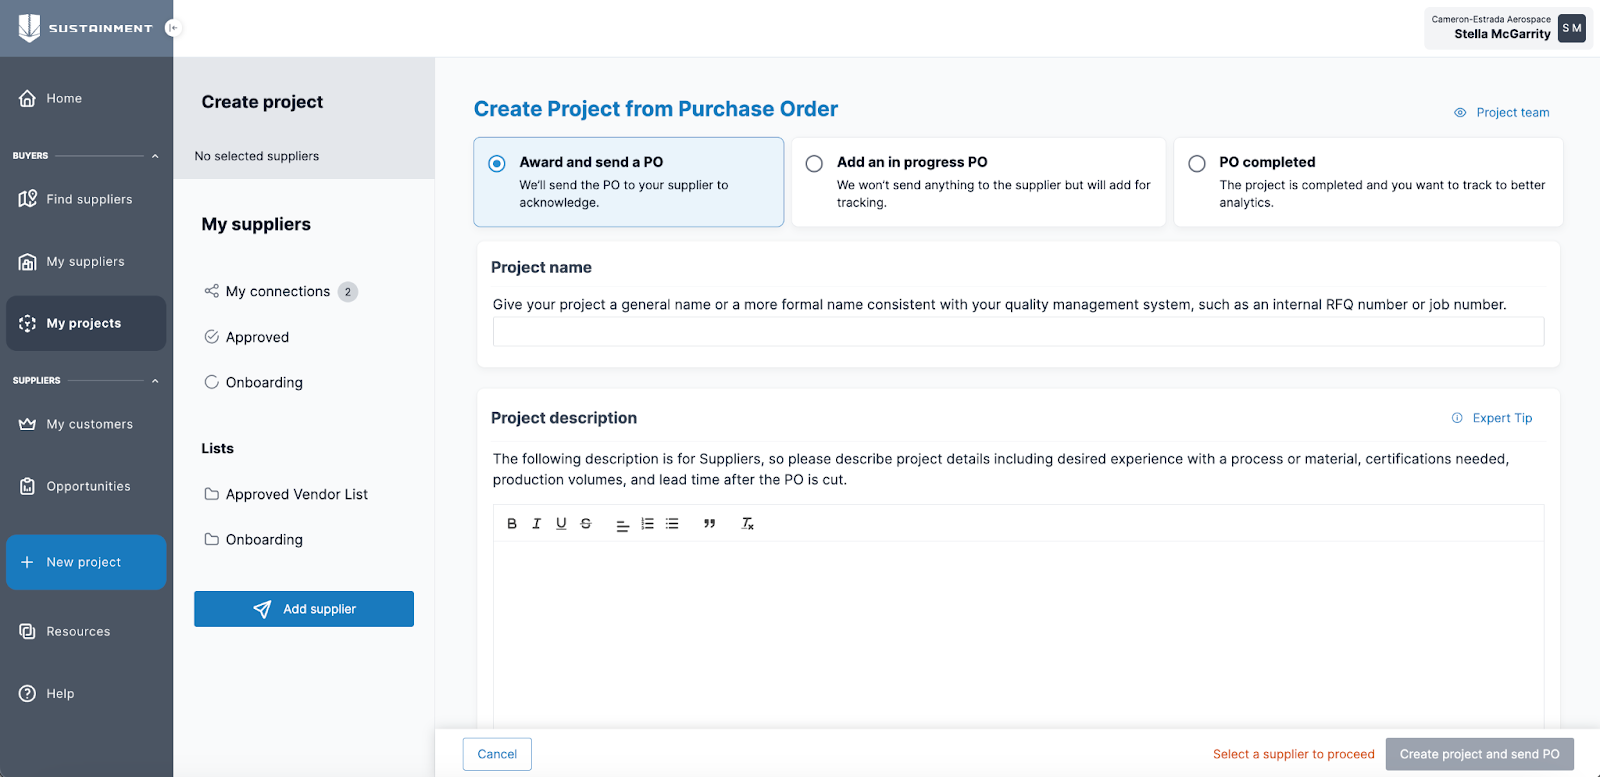Insert a numbered list
Screen dimensions: 1600x777
[647, 523]
